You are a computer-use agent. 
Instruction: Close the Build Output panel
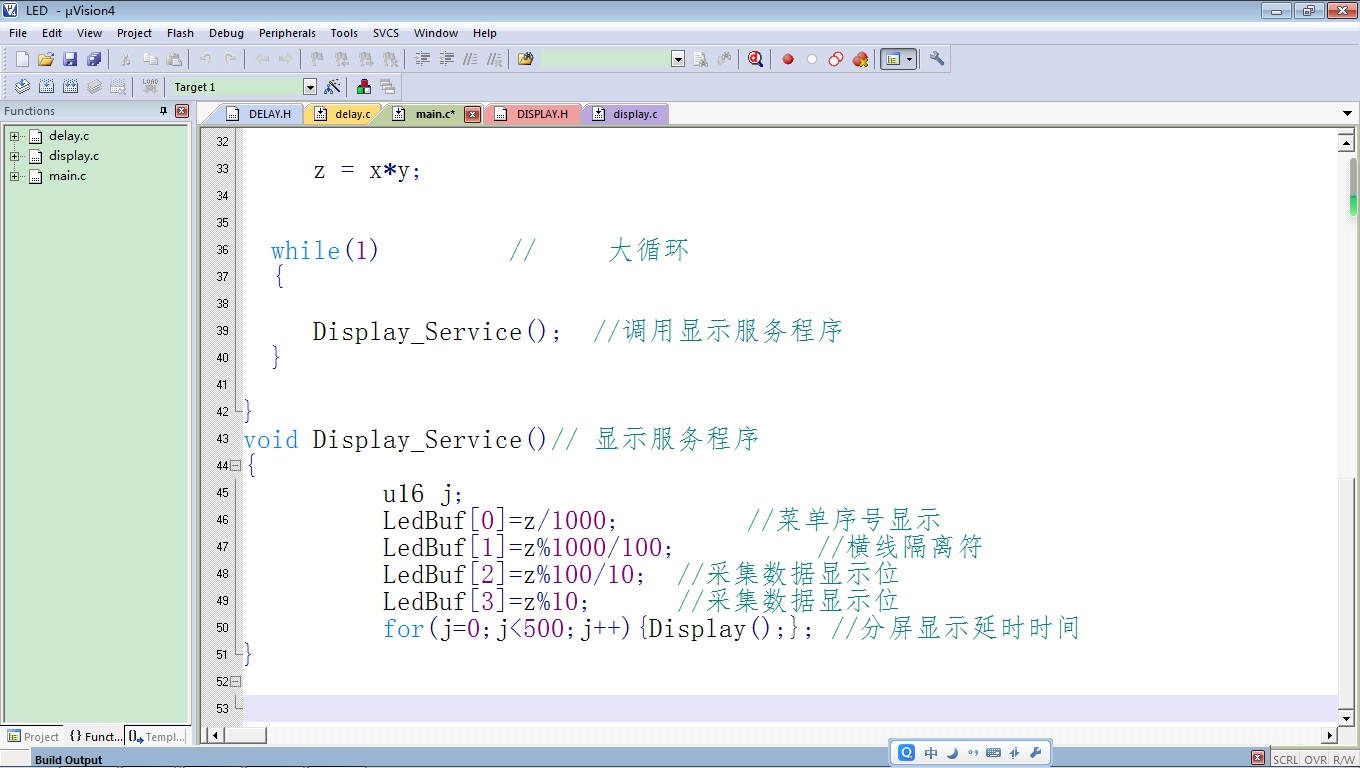(1258, 758)
